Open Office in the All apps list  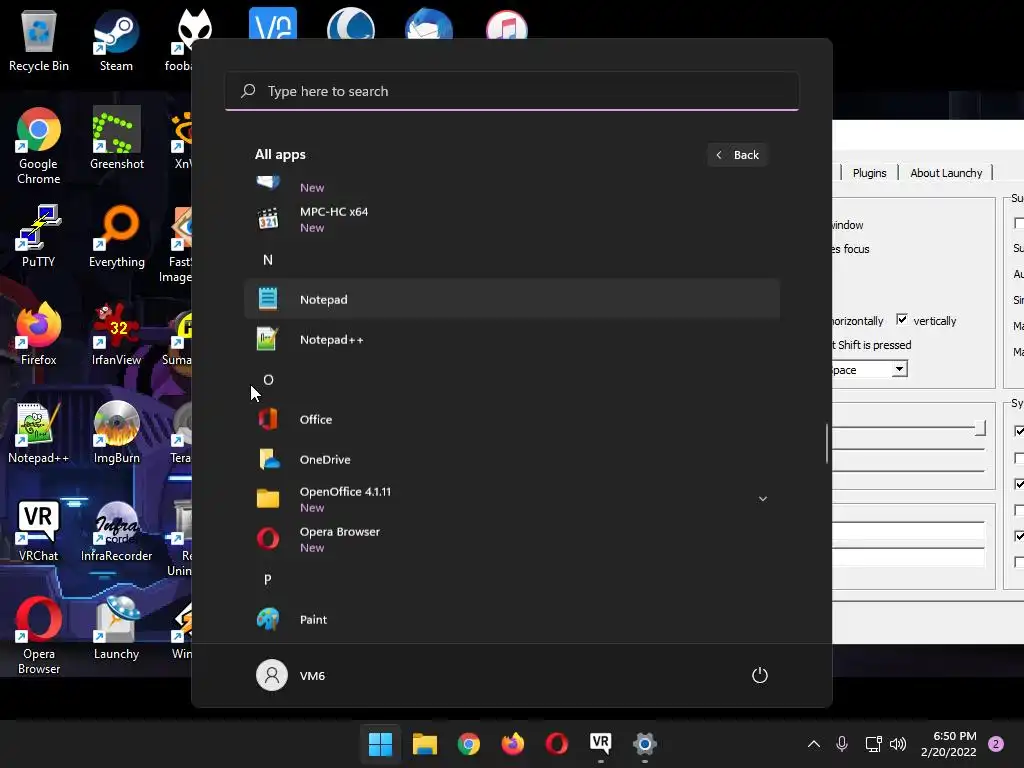511,419
